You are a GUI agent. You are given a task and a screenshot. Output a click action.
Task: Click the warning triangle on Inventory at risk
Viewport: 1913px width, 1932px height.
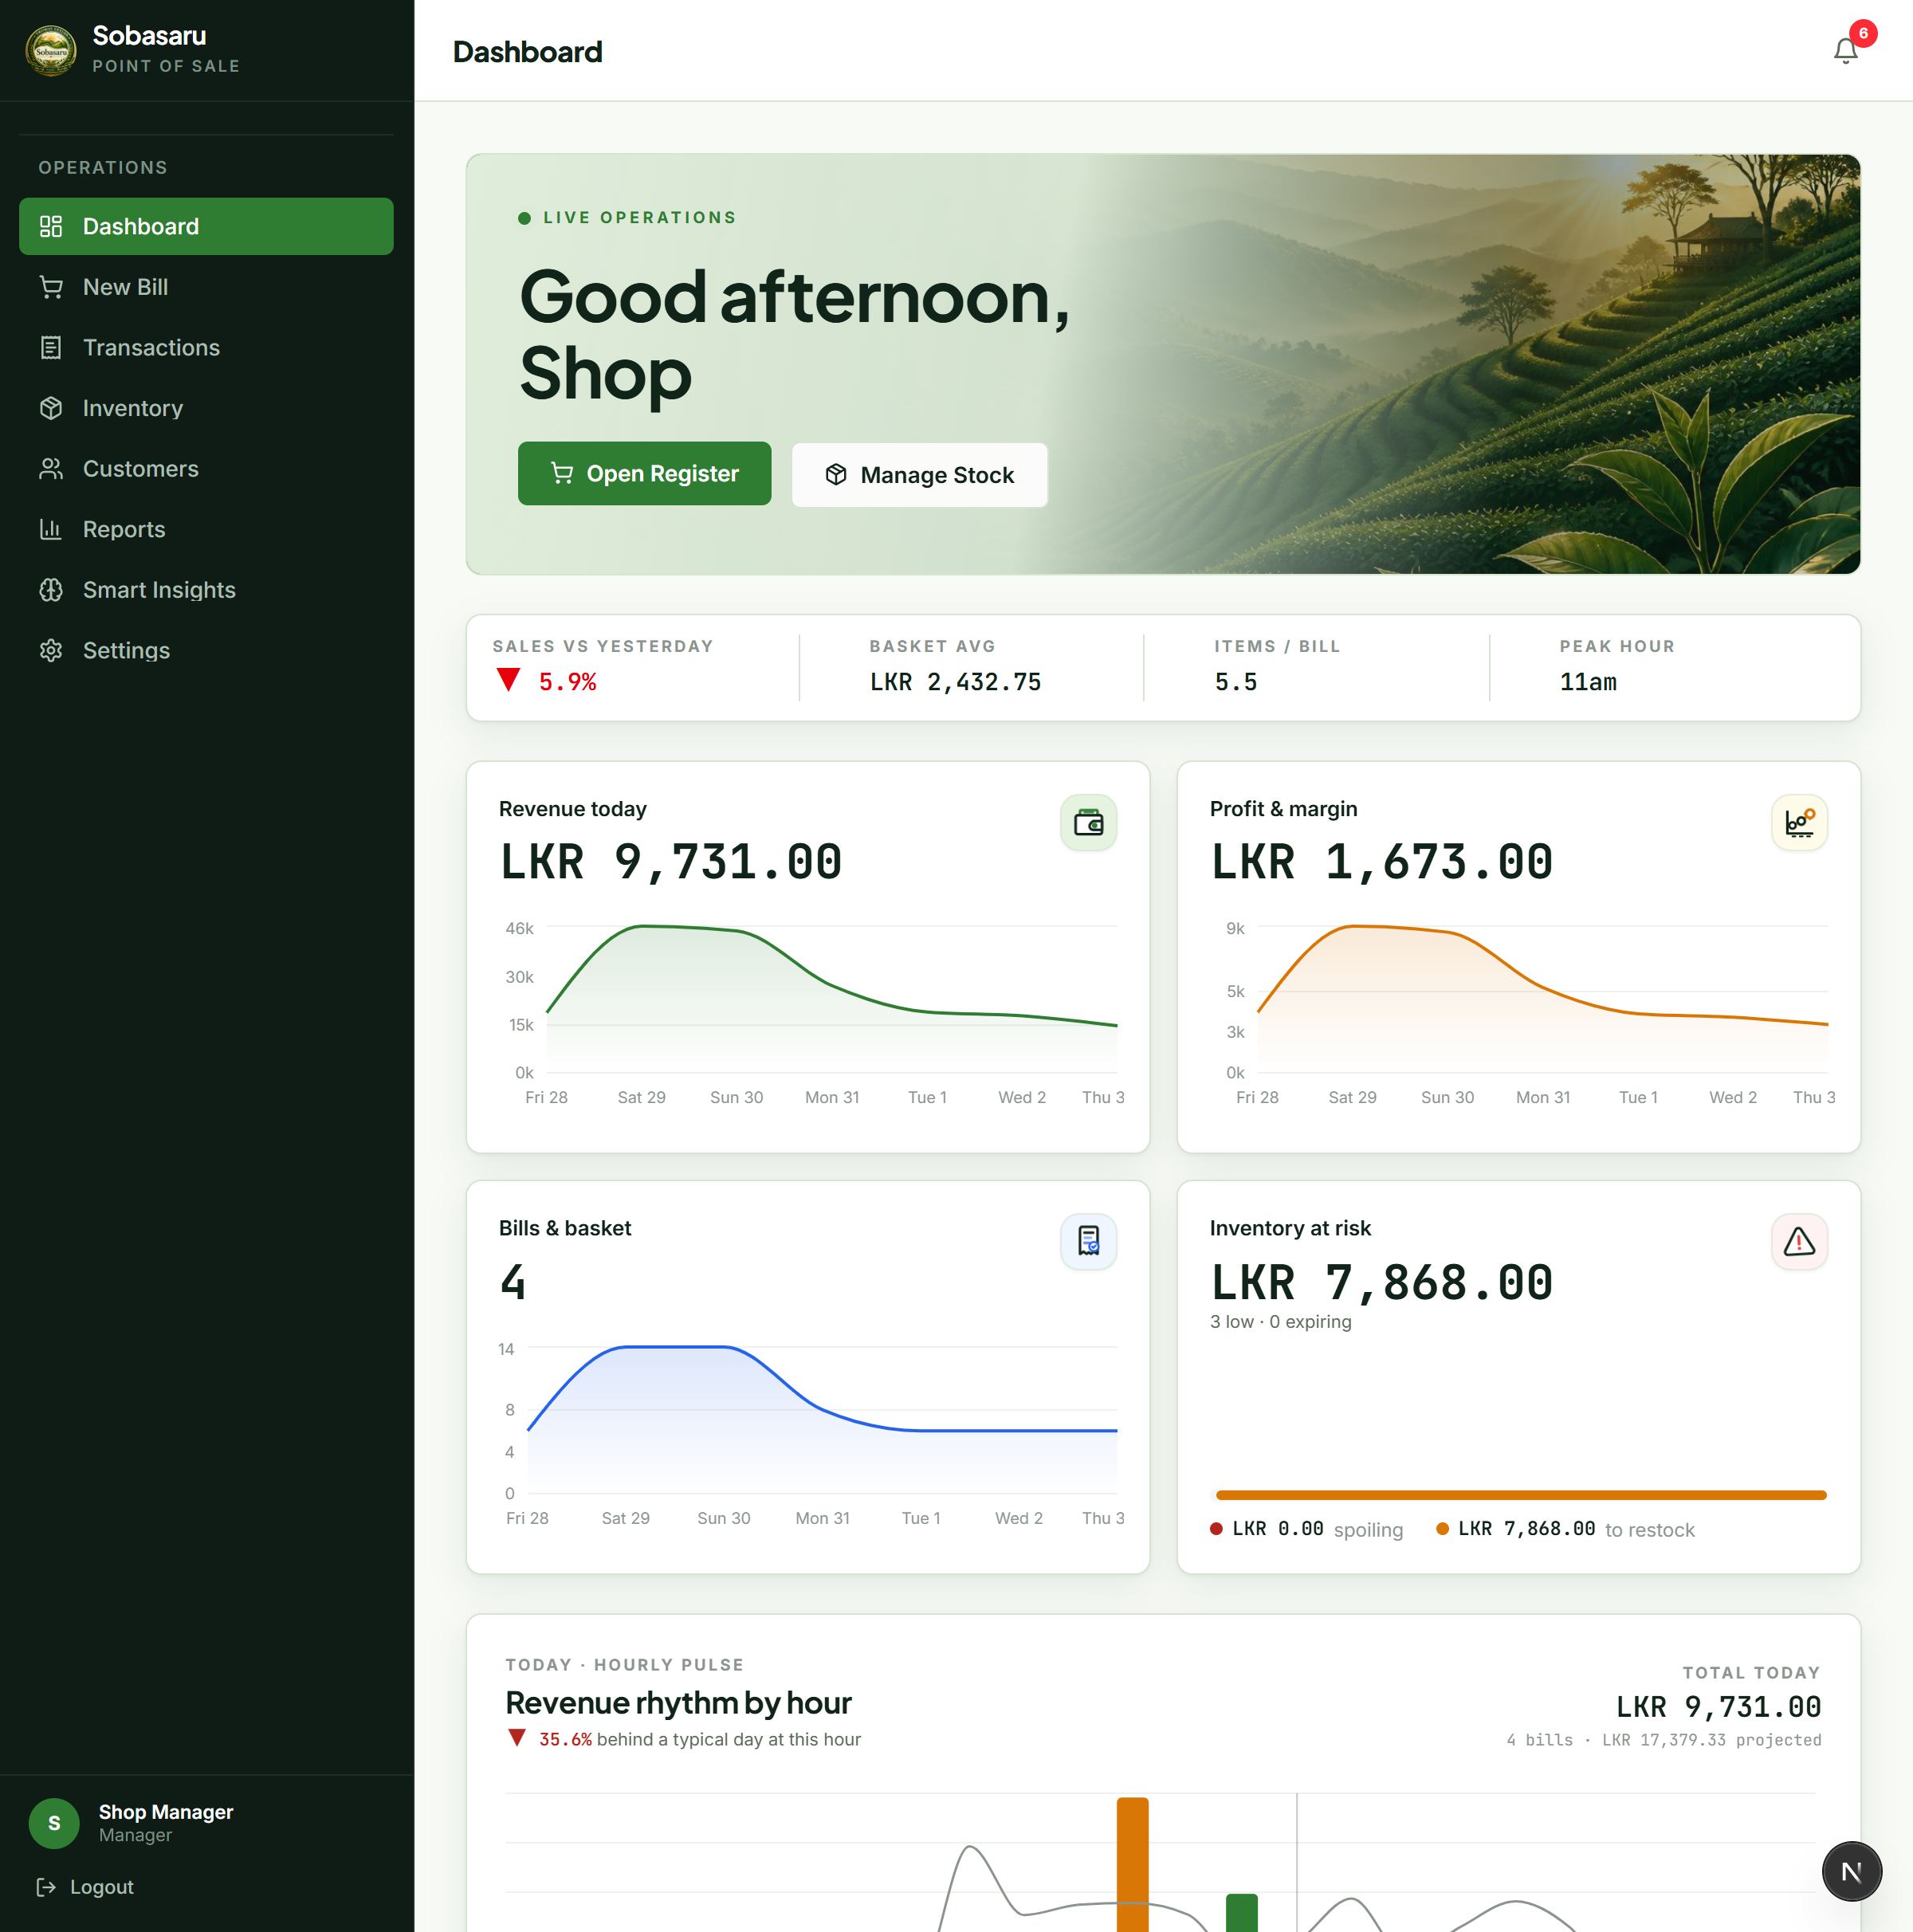point(1799,1241)
